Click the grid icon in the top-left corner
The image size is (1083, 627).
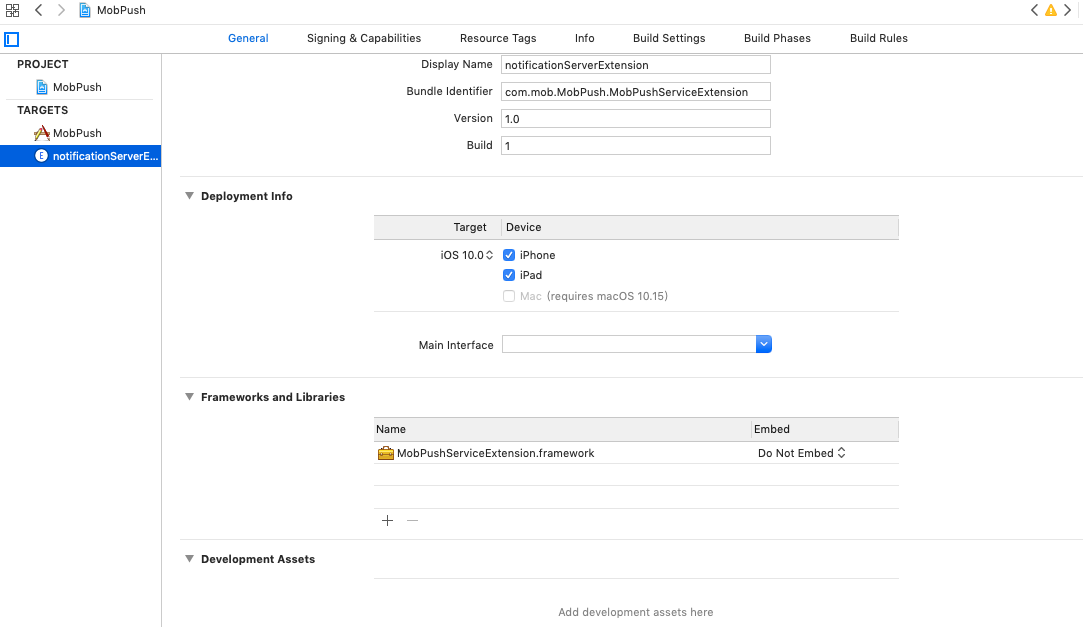coord(12,11)
